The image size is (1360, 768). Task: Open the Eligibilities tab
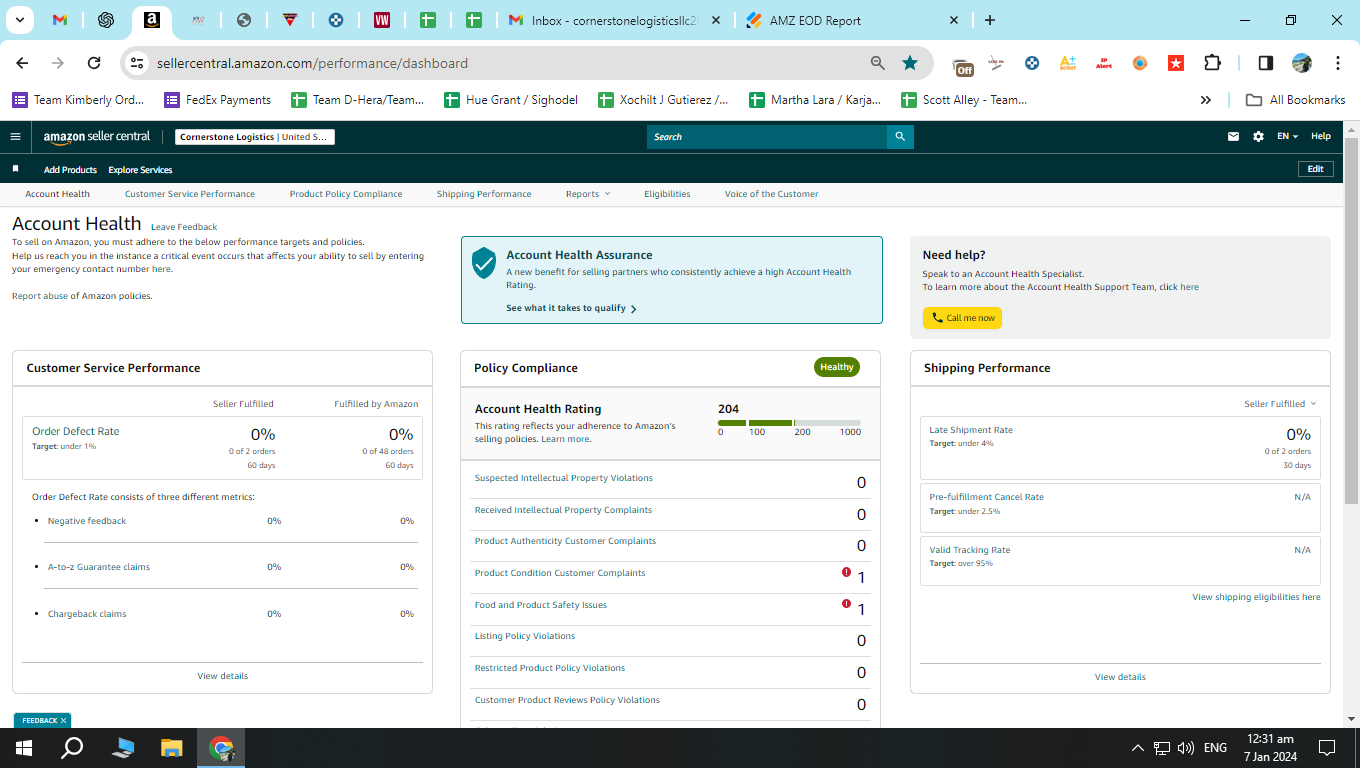point(667,194)
